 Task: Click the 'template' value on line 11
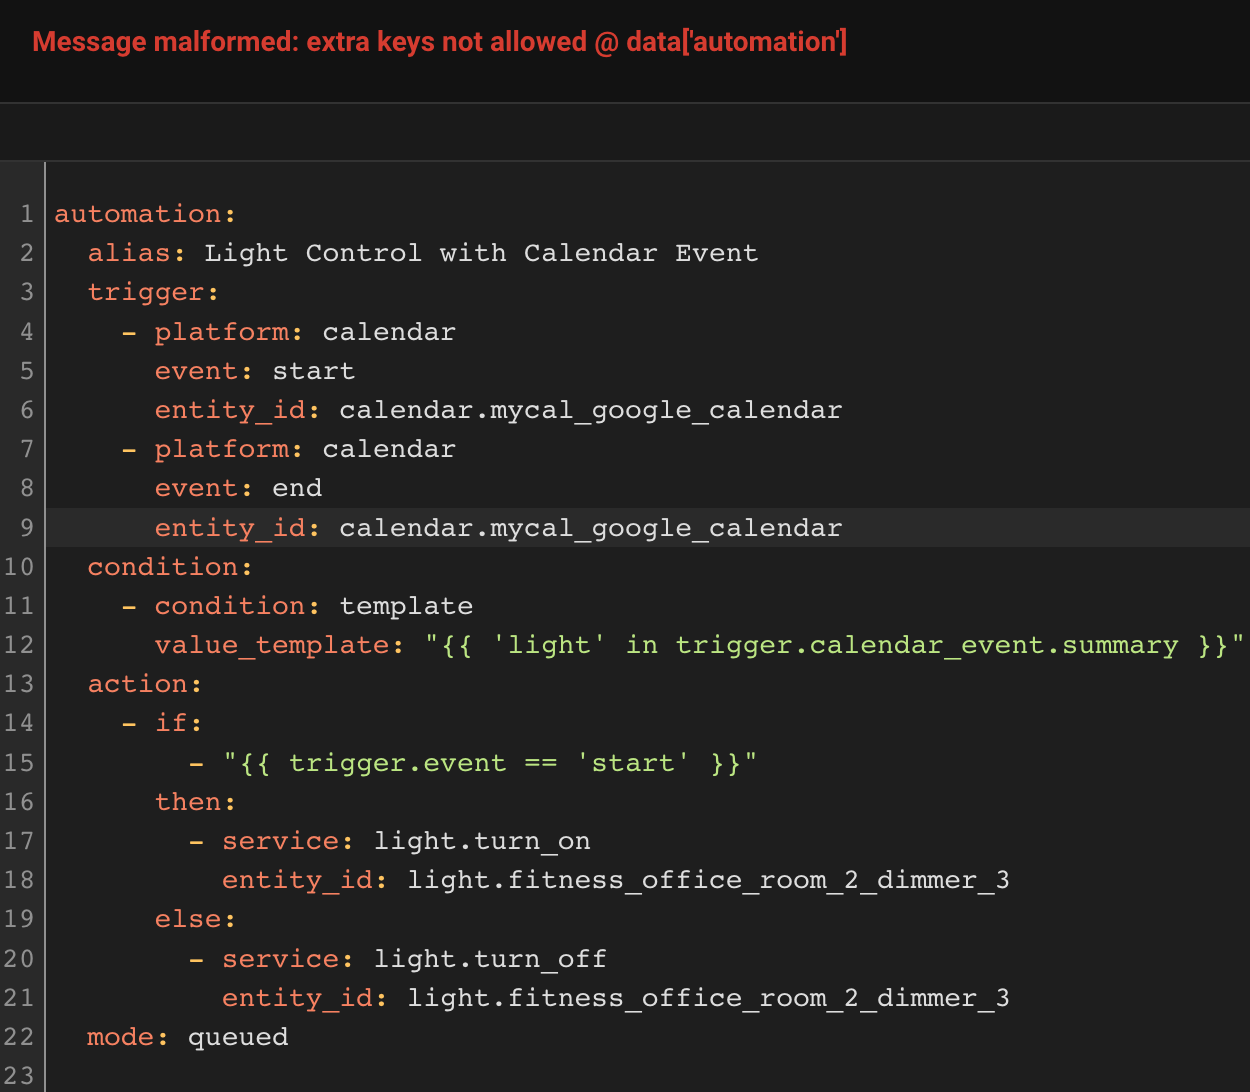(406, 606)
